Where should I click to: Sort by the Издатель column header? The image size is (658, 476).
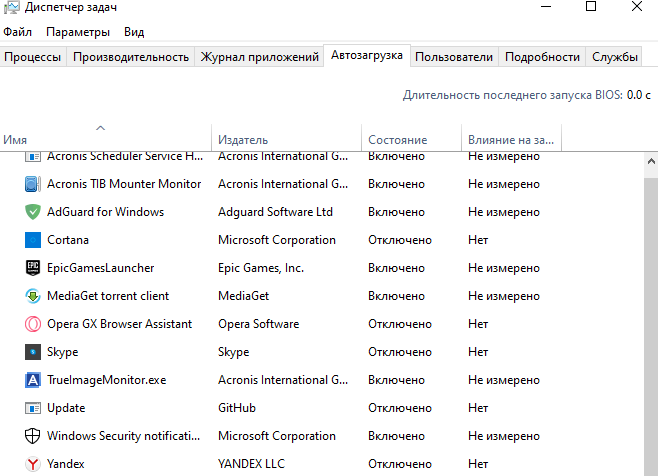pos(286,140)
